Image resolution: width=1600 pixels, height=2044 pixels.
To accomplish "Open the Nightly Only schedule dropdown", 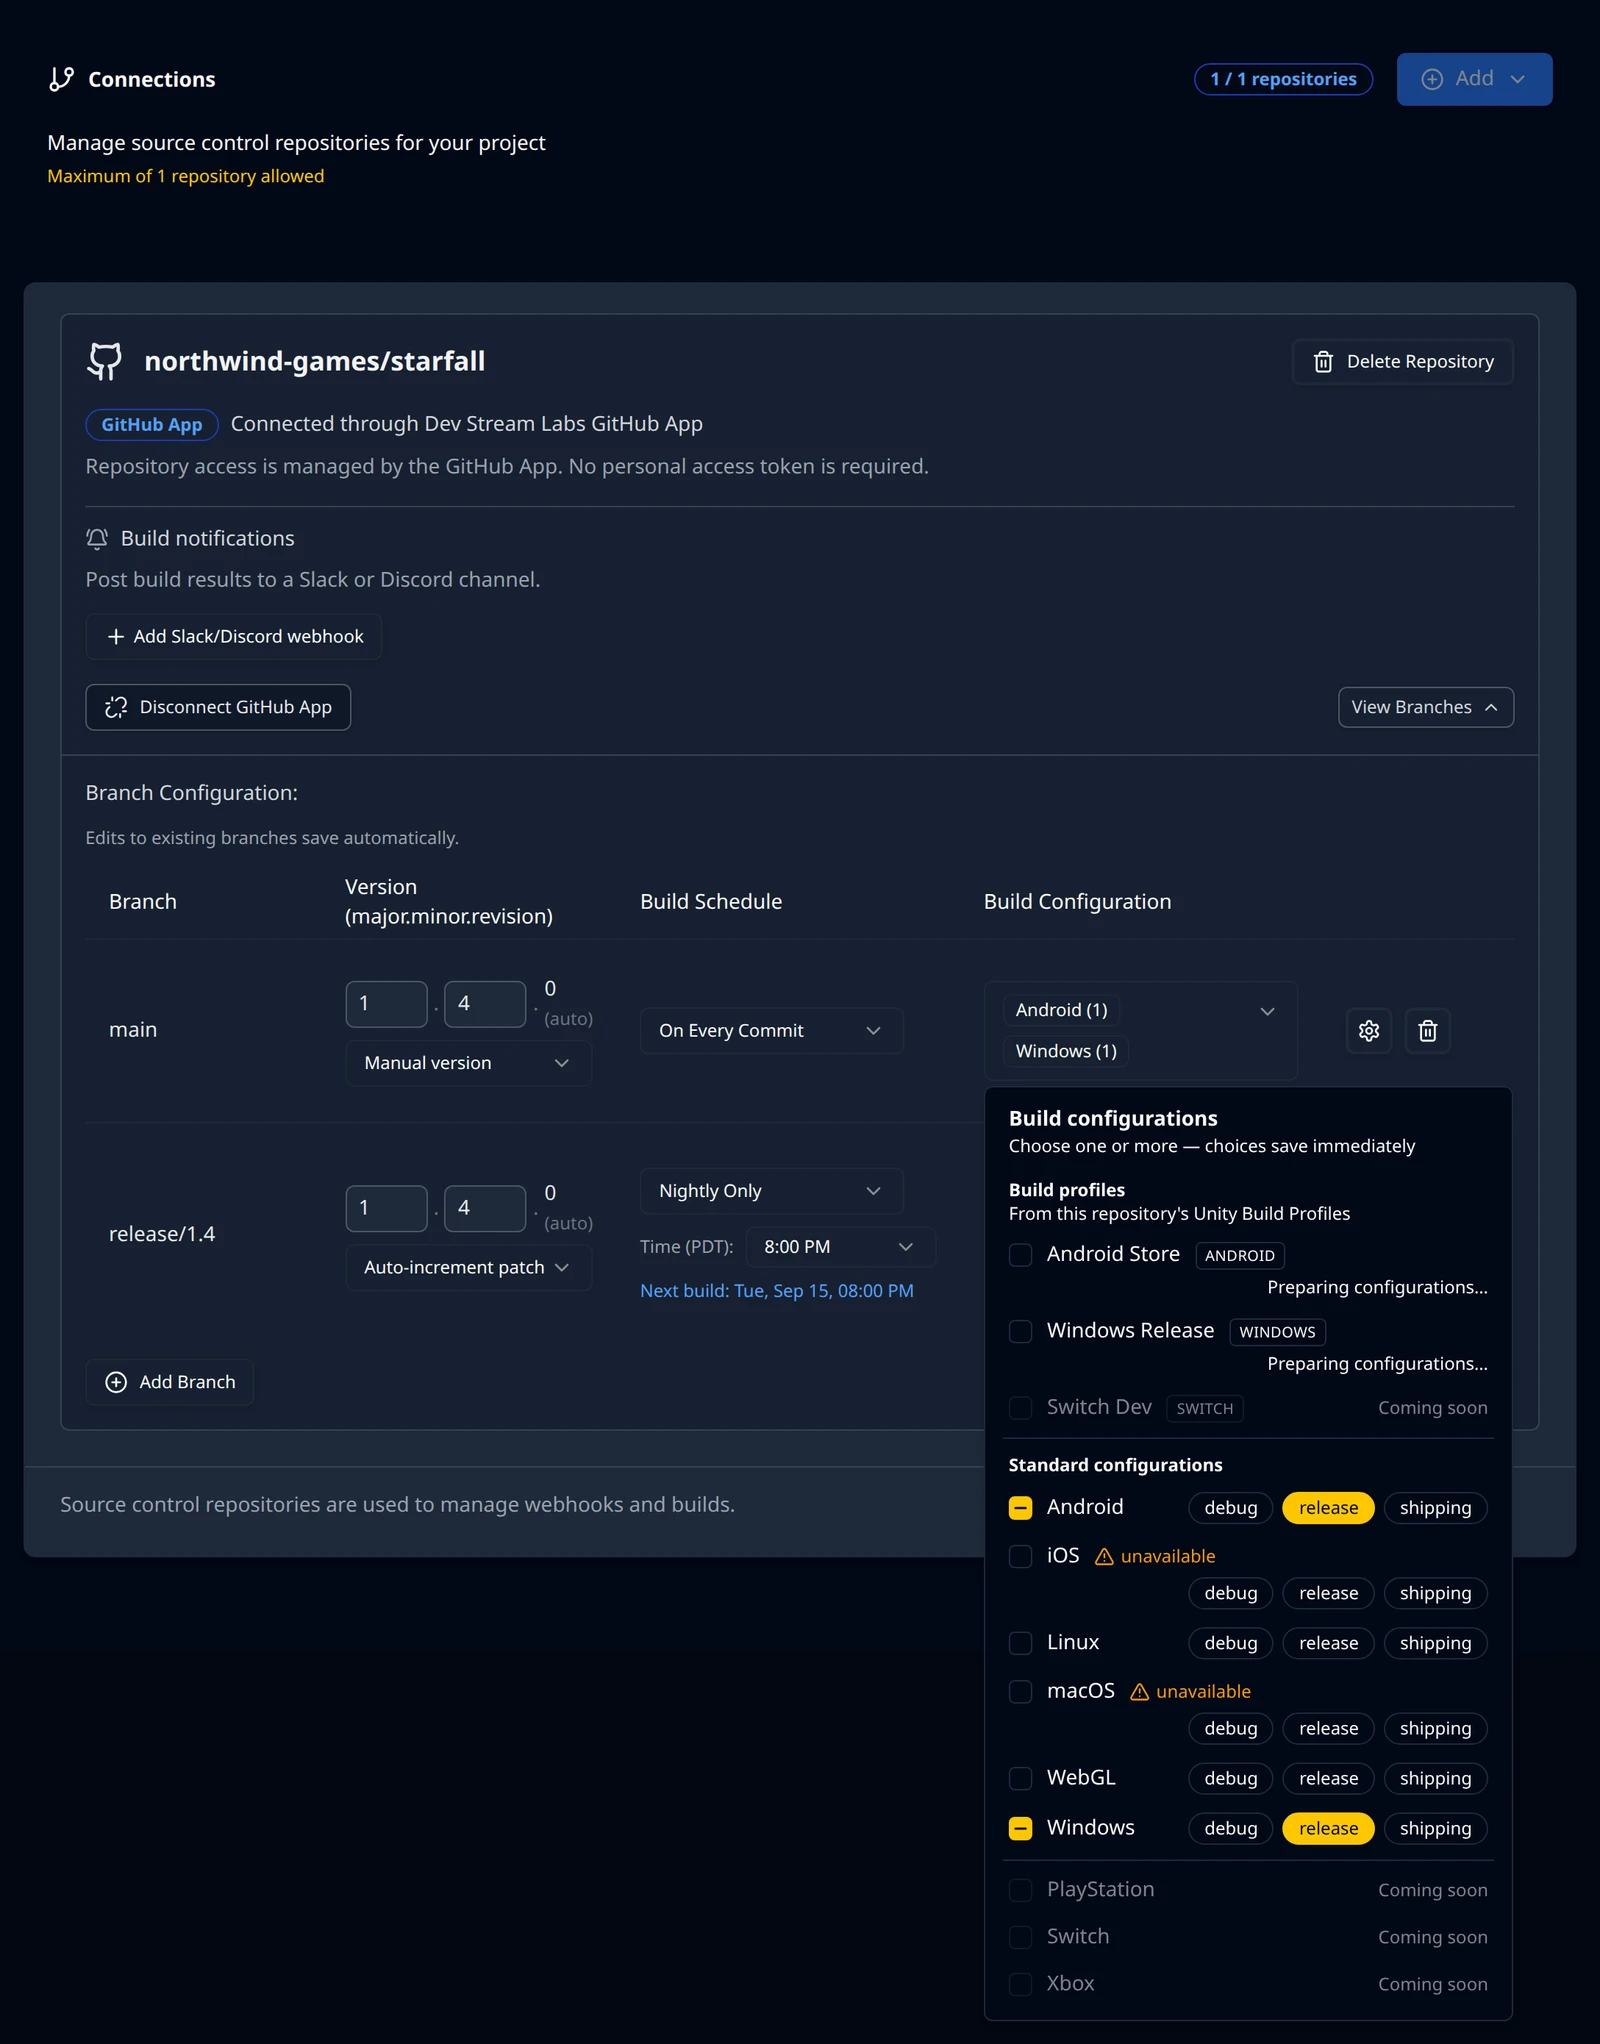I will click(771, 1191).
